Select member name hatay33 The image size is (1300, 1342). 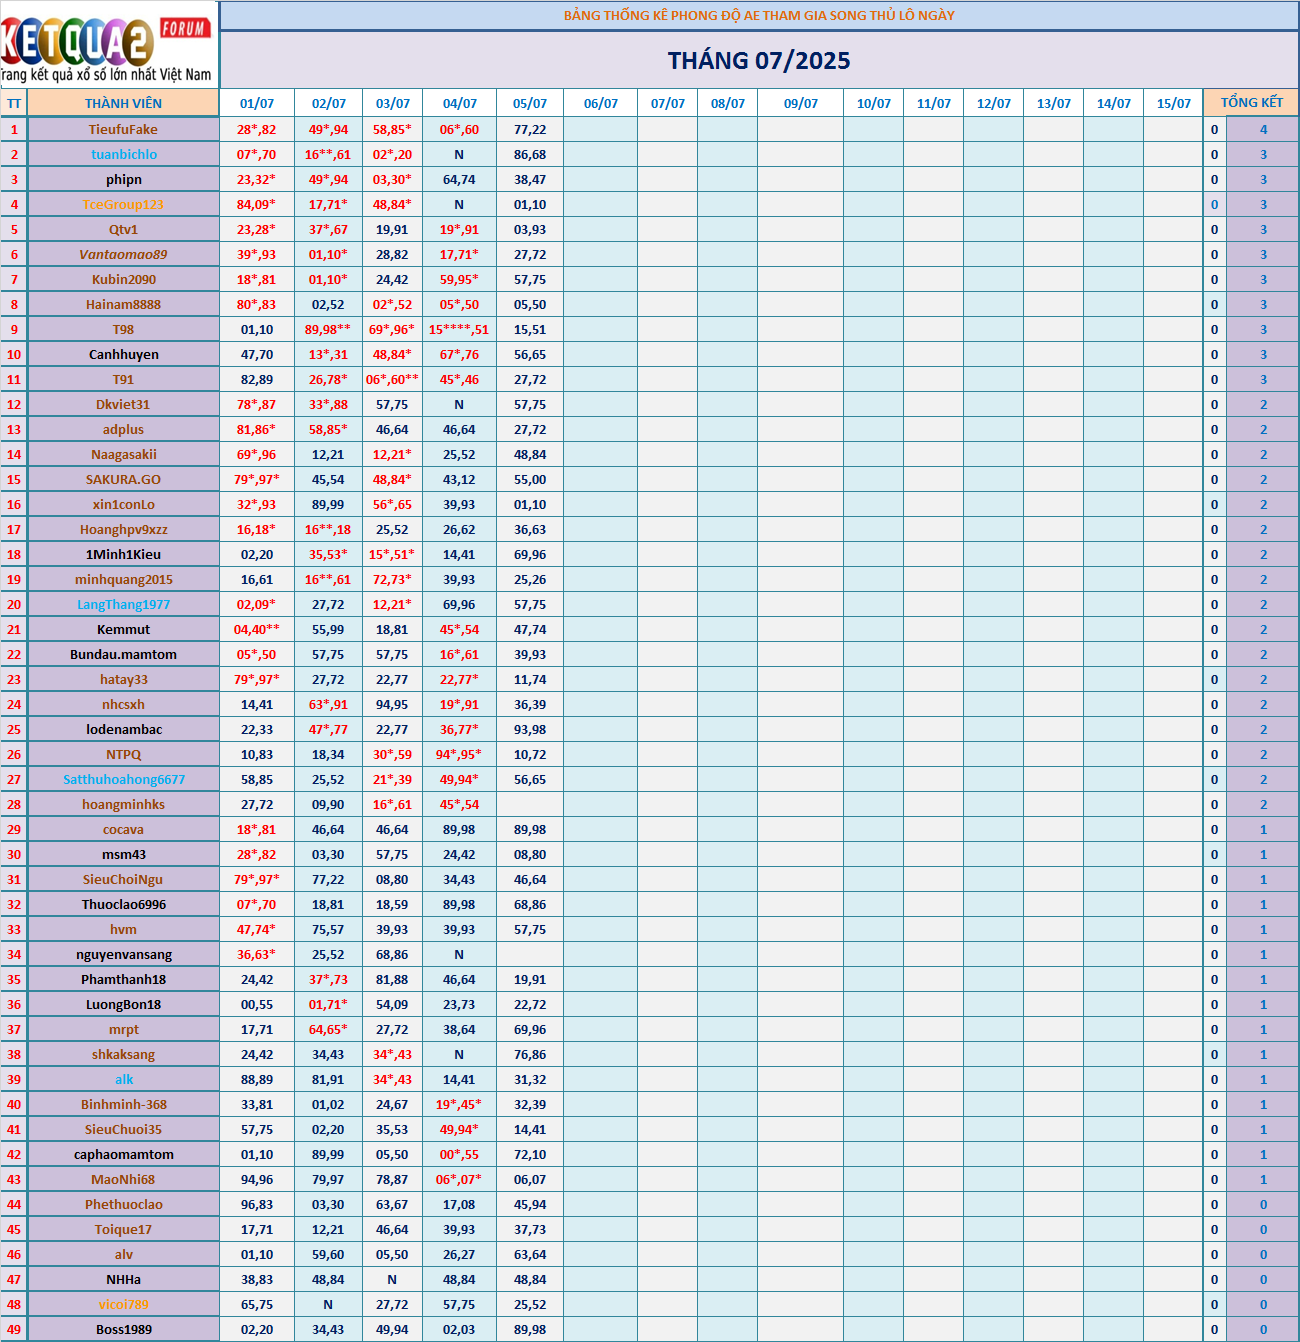tap(123, 679)
